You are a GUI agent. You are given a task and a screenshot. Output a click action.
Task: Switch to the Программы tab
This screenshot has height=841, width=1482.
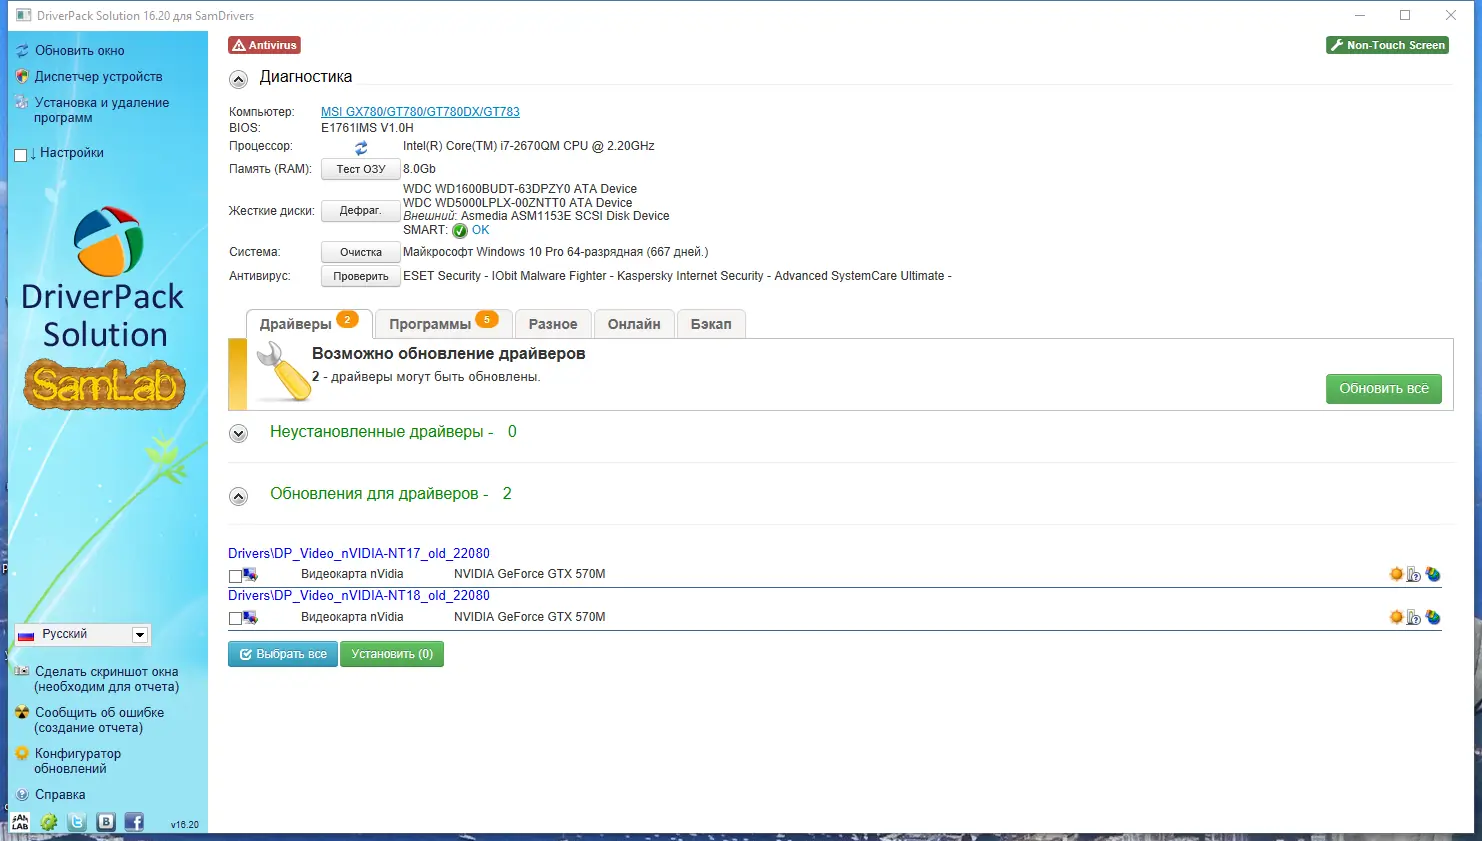[x=444, y=324]
